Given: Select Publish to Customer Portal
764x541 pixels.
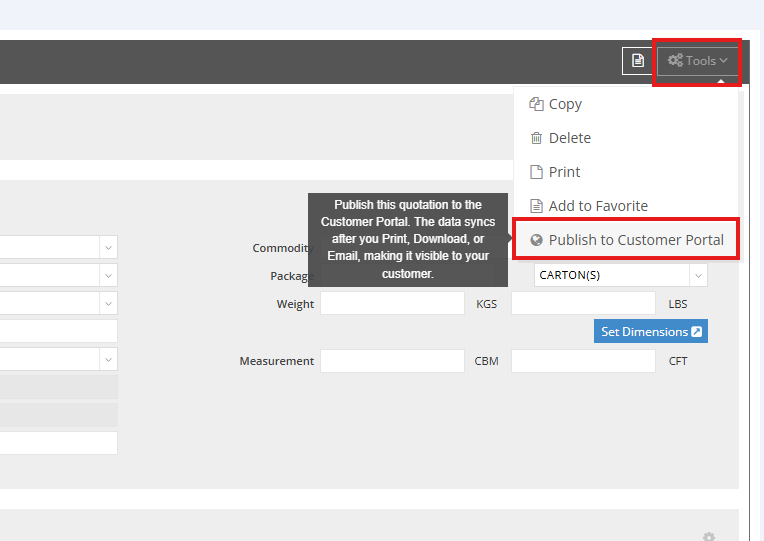Looking at the screenshot, I should pos(636,240).
